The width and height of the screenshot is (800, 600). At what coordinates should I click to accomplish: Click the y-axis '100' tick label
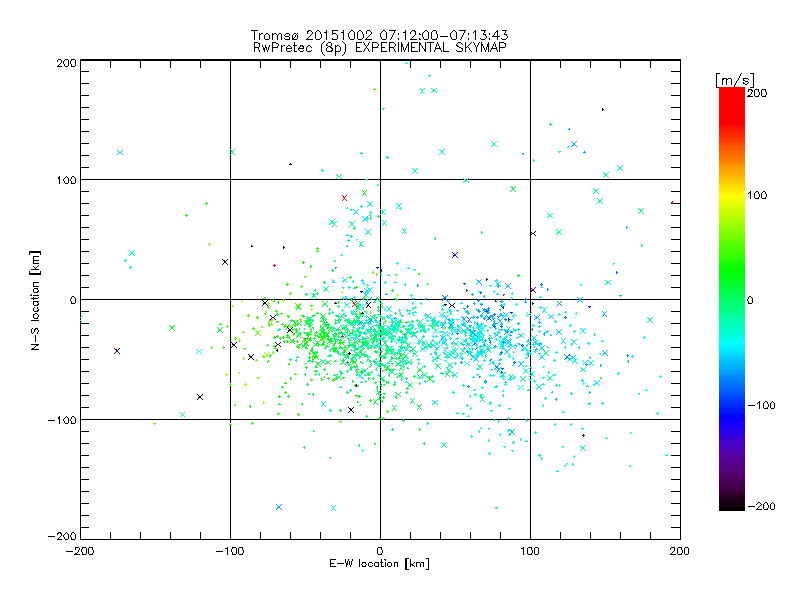point(66,180)
